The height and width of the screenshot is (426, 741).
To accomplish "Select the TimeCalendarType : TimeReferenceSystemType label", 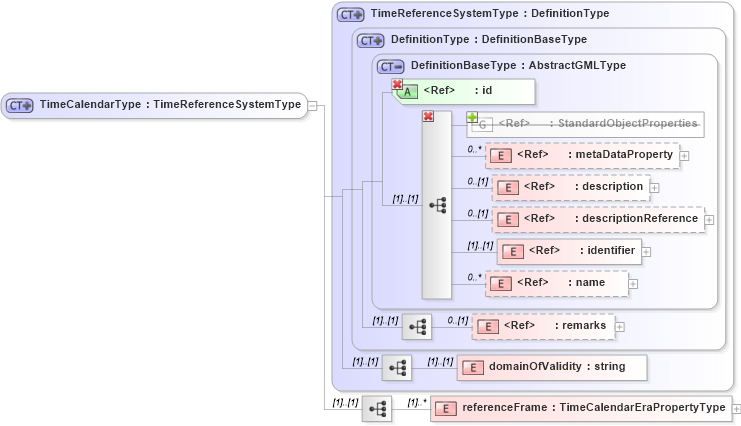I will click(x=170, y=104).
